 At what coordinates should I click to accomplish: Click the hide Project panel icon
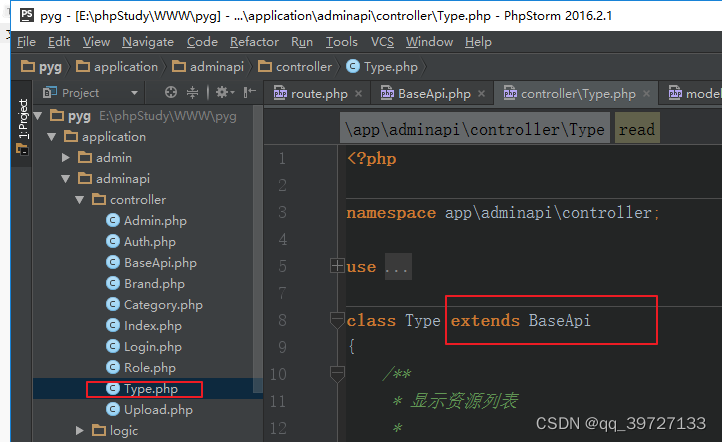[x=250, y=93]
